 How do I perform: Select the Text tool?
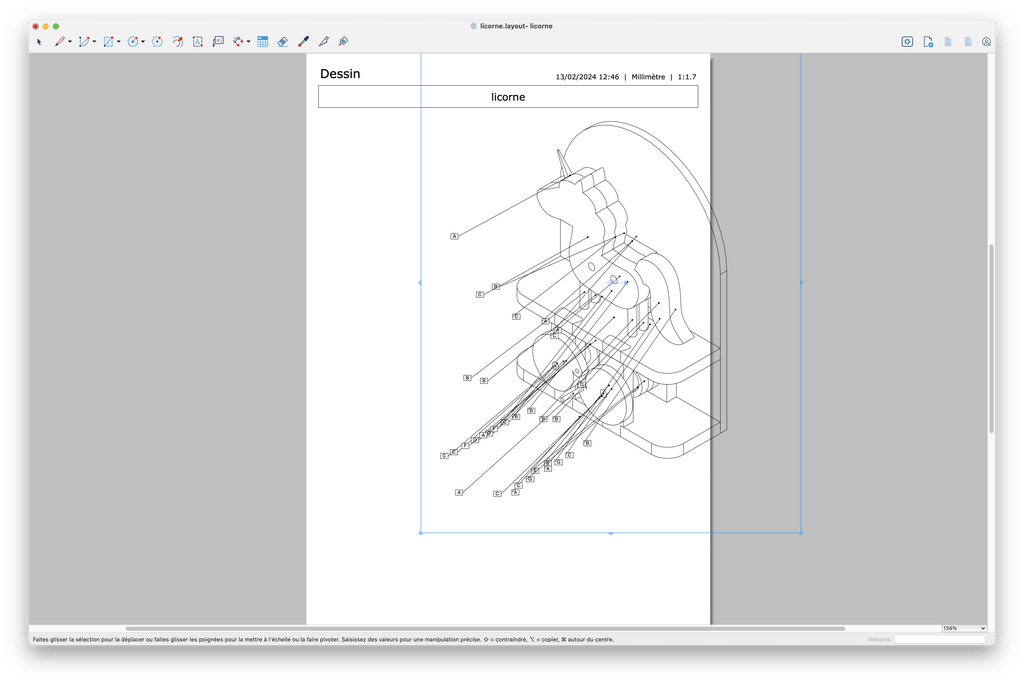point(197,42)
